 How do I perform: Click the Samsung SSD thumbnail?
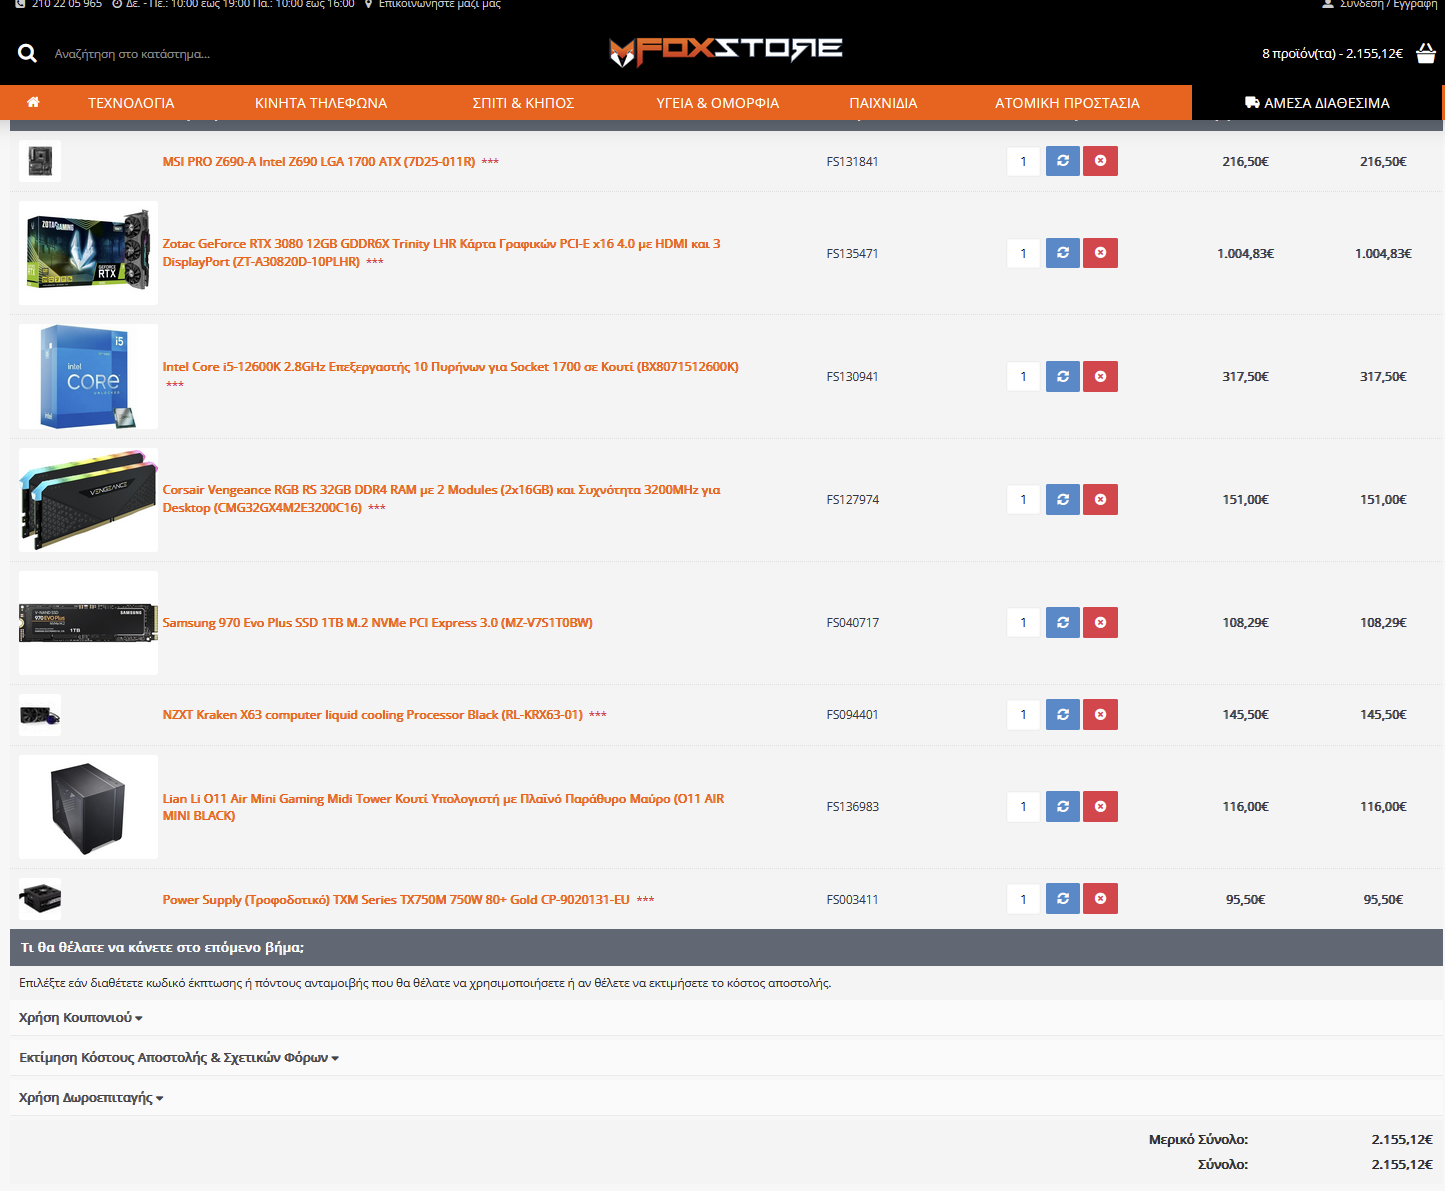pos(88,622)
